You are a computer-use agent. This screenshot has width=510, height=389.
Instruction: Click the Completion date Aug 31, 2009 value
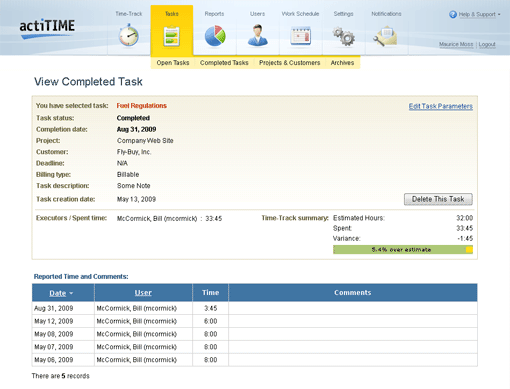click(x=136, y=129)
